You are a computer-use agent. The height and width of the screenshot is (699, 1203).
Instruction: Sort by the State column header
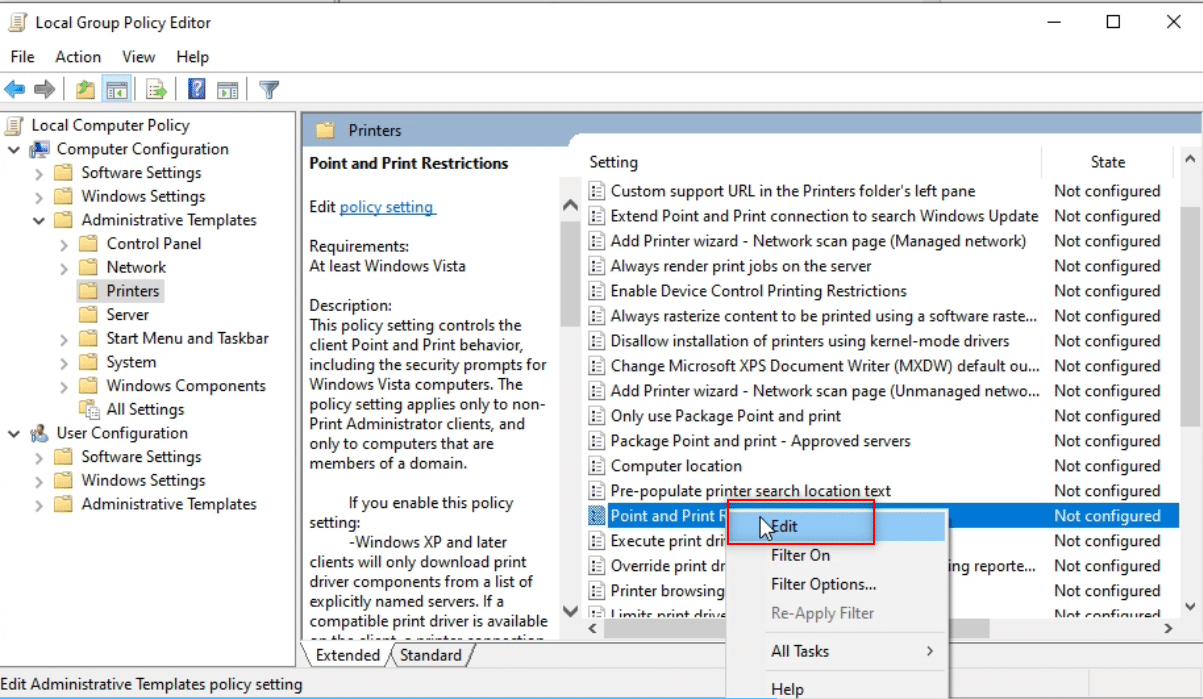tap(1107, 162)
